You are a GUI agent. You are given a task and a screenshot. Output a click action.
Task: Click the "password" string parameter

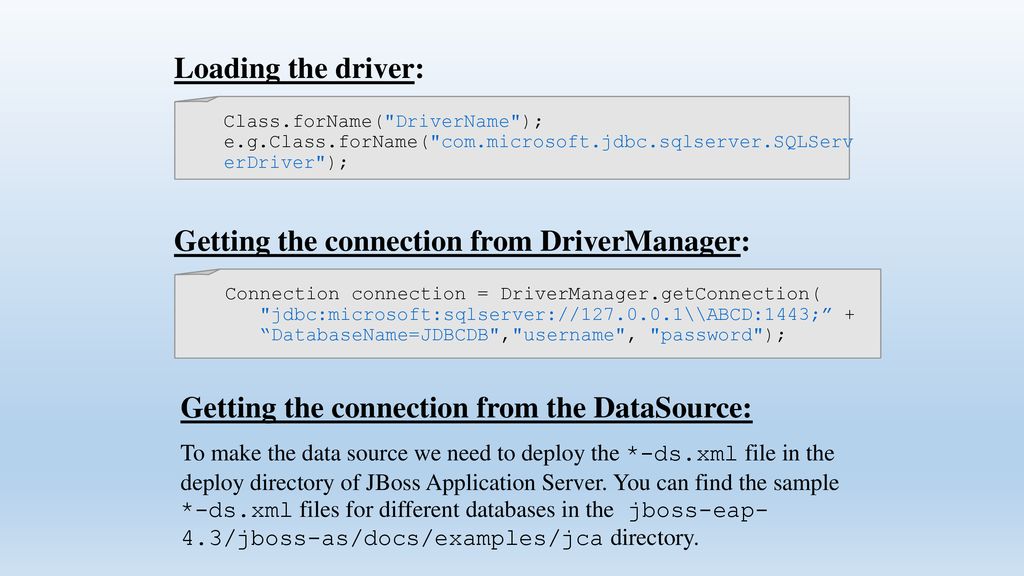click(x=707, y=336)
